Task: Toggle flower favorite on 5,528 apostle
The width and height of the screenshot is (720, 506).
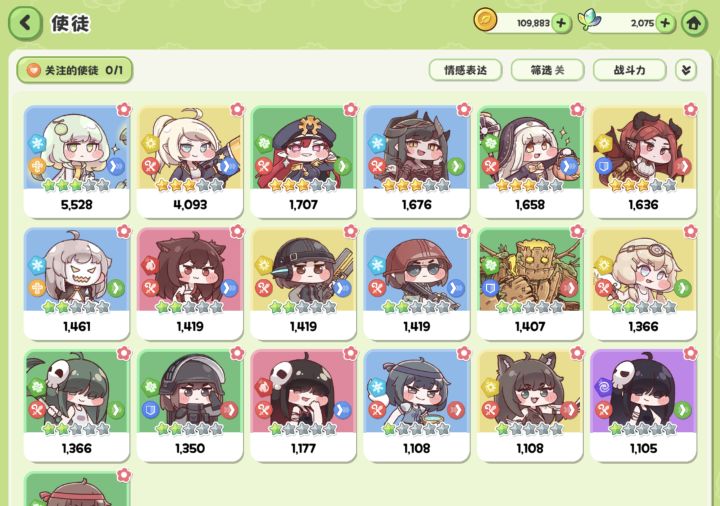Action: [x=124, y=109]
